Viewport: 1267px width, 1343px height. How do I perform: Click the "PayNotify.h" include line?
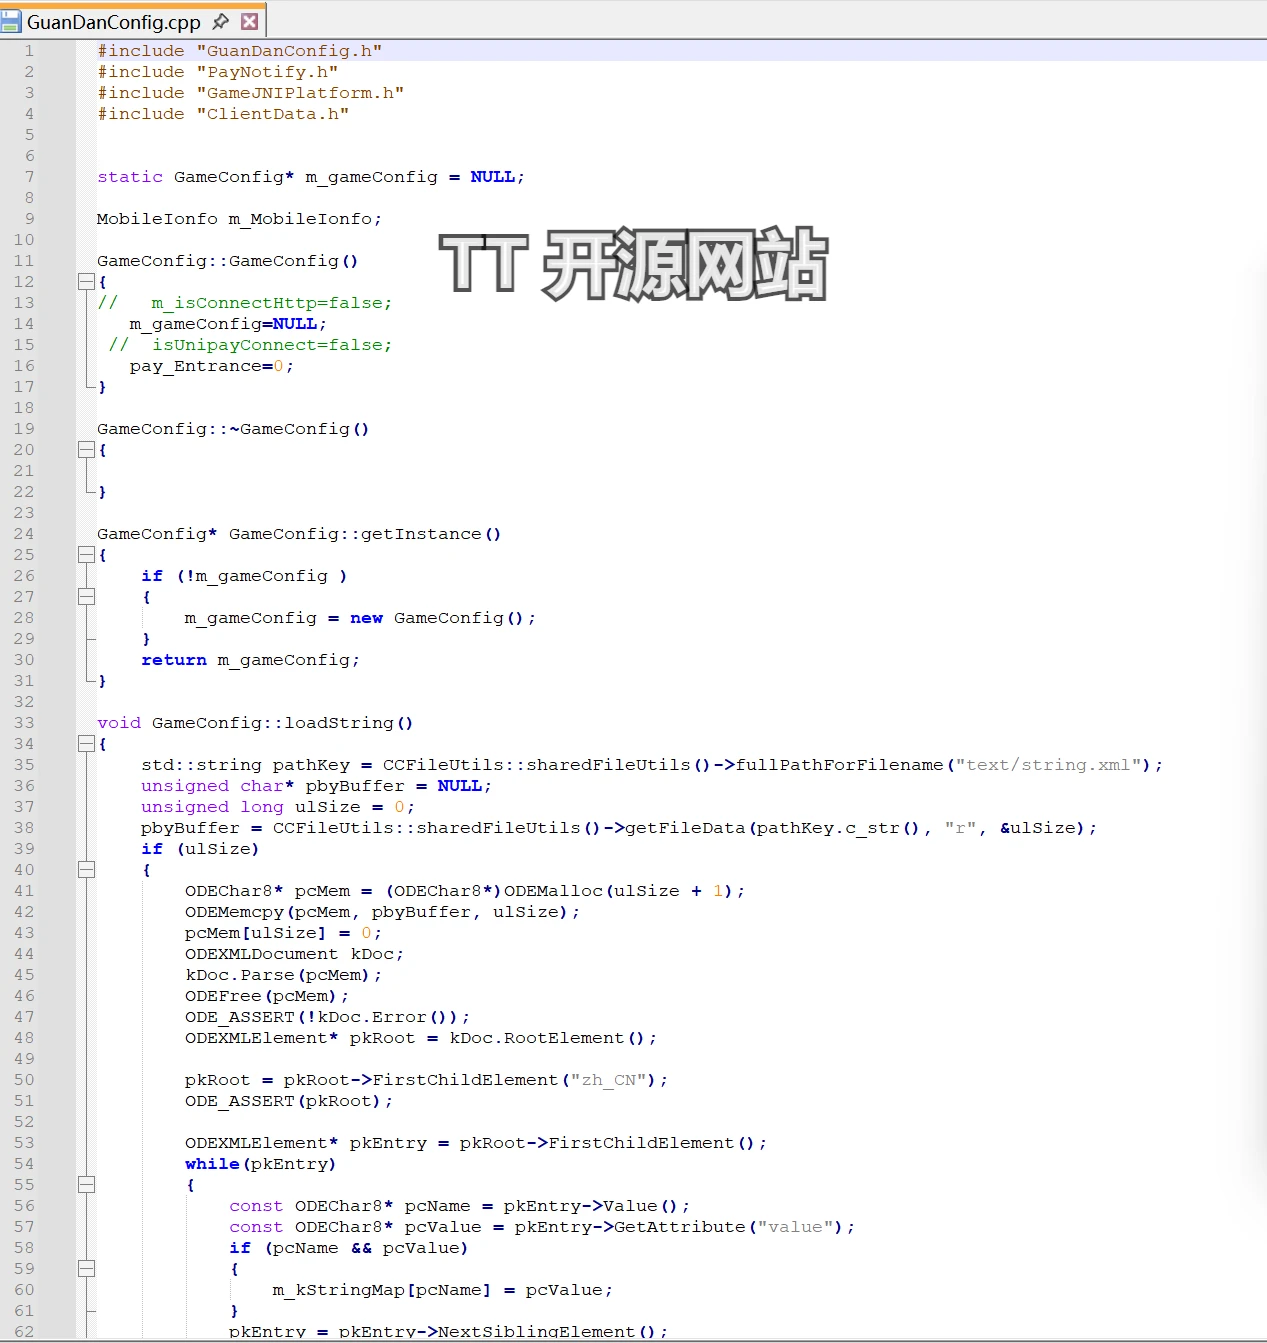point(217,72)
